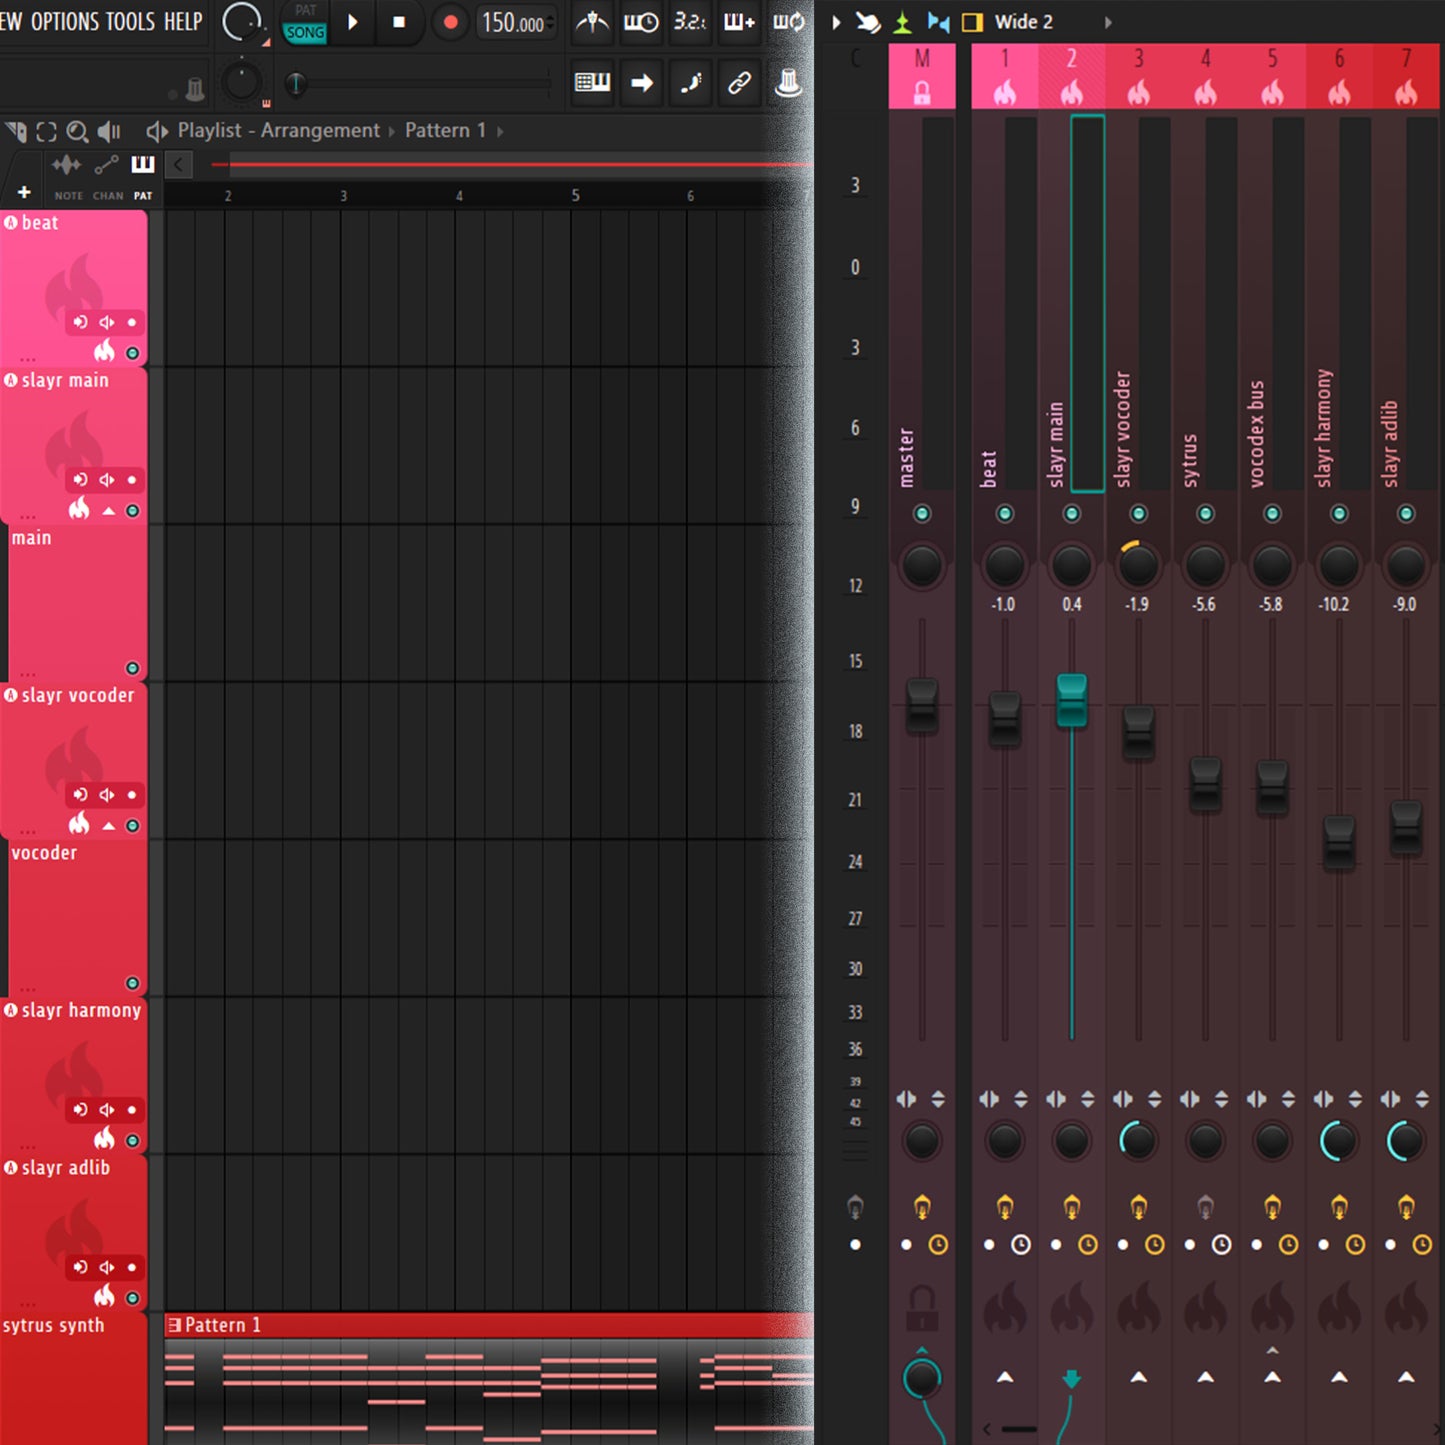Click the latency clock on beat track
This screenshot has width=1445, height=1445.
[x=1021, y=1245]
